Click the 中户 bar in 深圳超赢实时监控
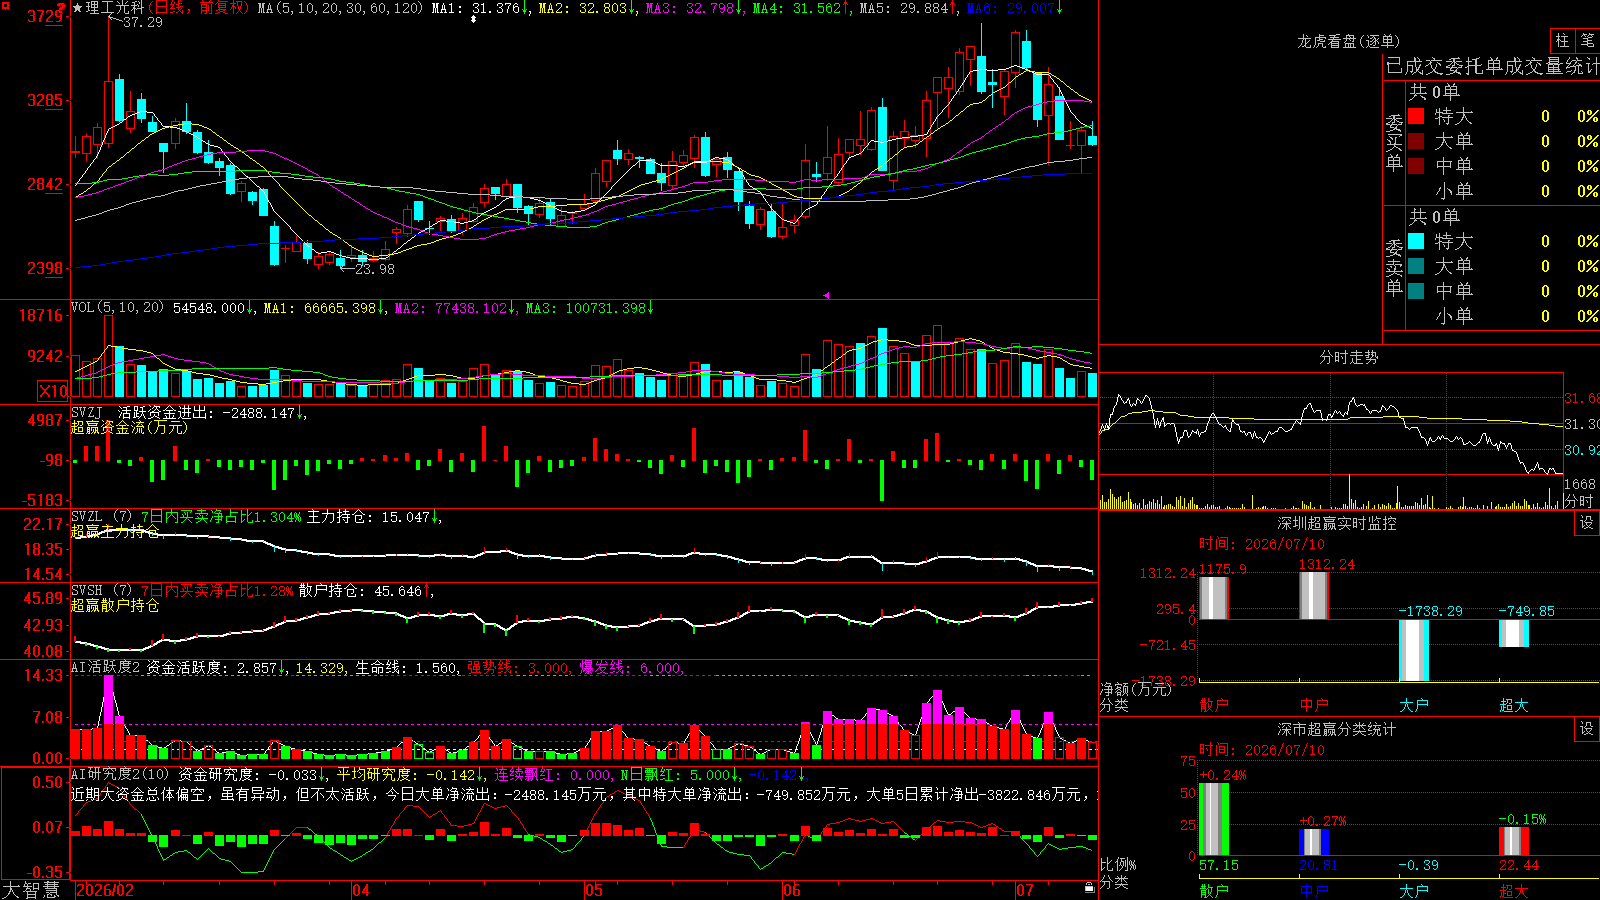Screen dimensions: 1600x900 click(1314, 596)
